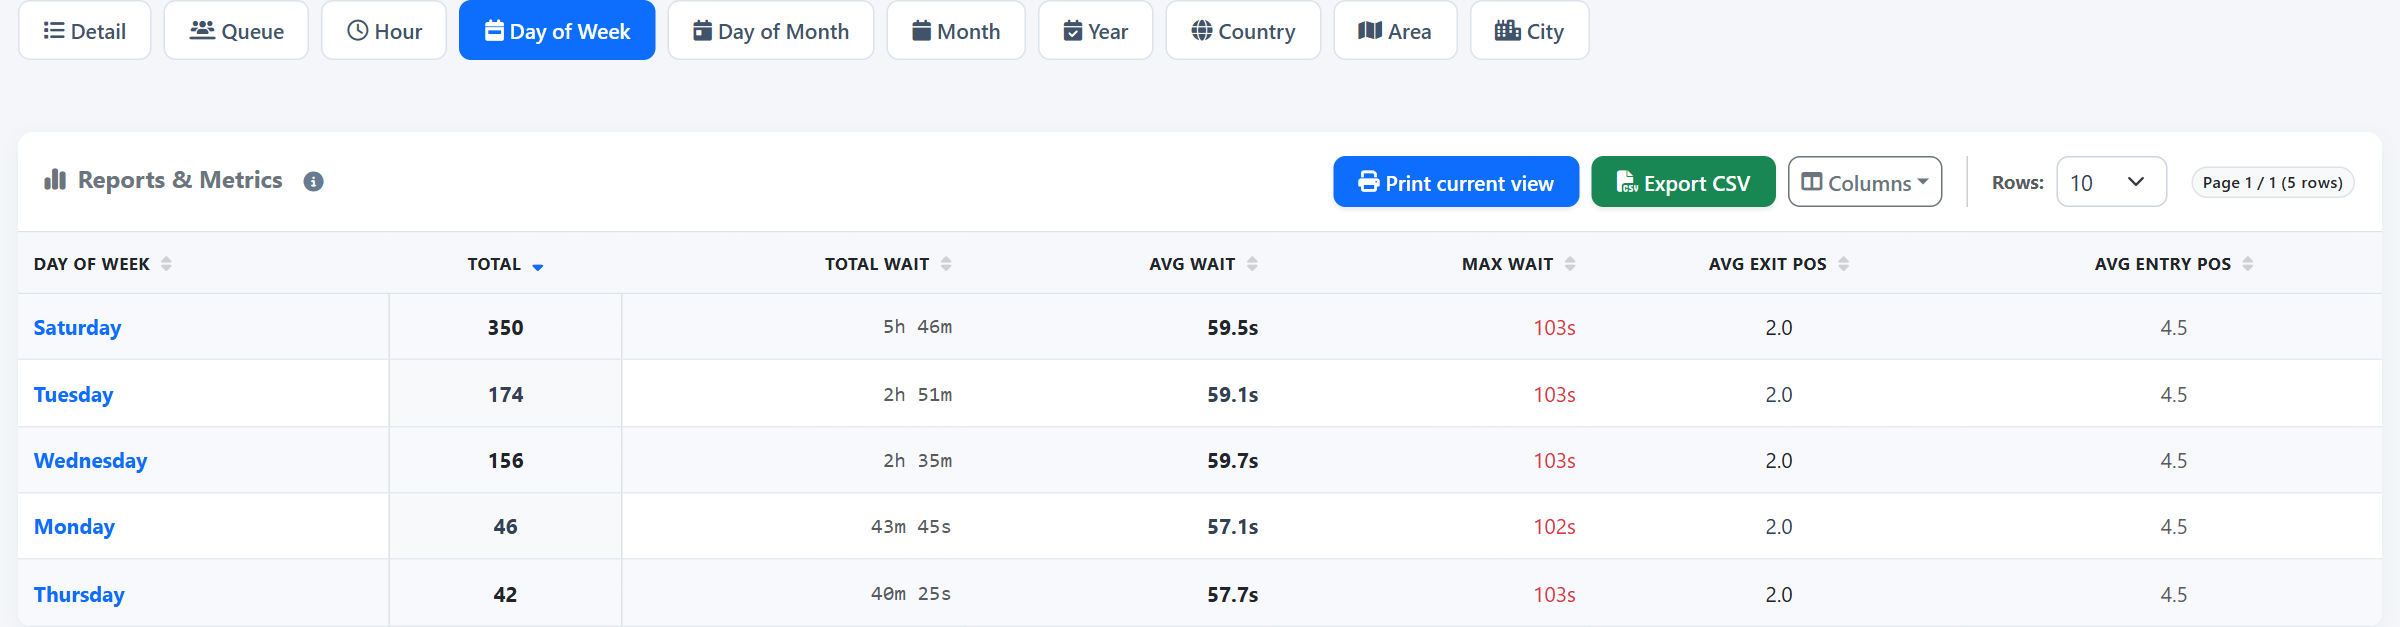The image size is (2400, 627).
Task: Click the Saturday total value 350
Action: point(505,327)
